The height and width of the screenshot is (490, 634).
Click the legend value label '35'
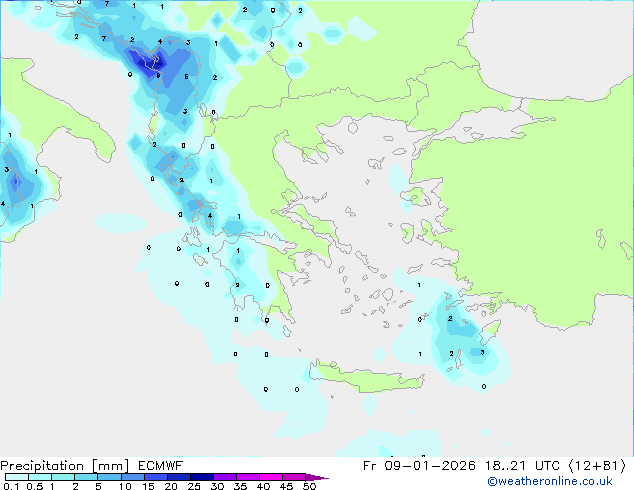tap(240, 486)
